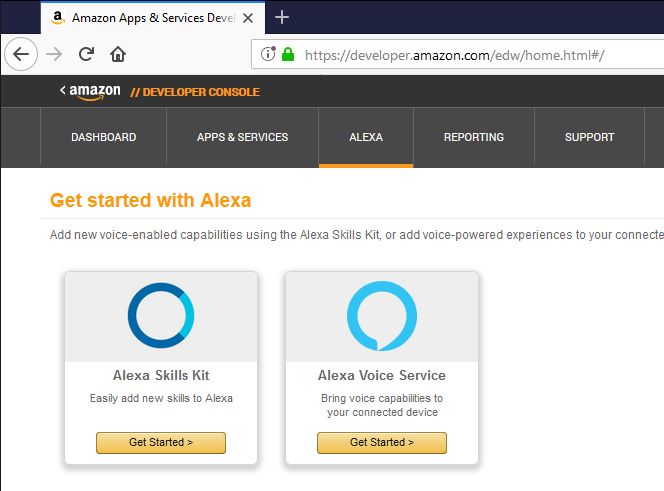The image size is (664, 491).
Task: Click the Alexa Voice Service bubble logo
Action: pos(381,315)
